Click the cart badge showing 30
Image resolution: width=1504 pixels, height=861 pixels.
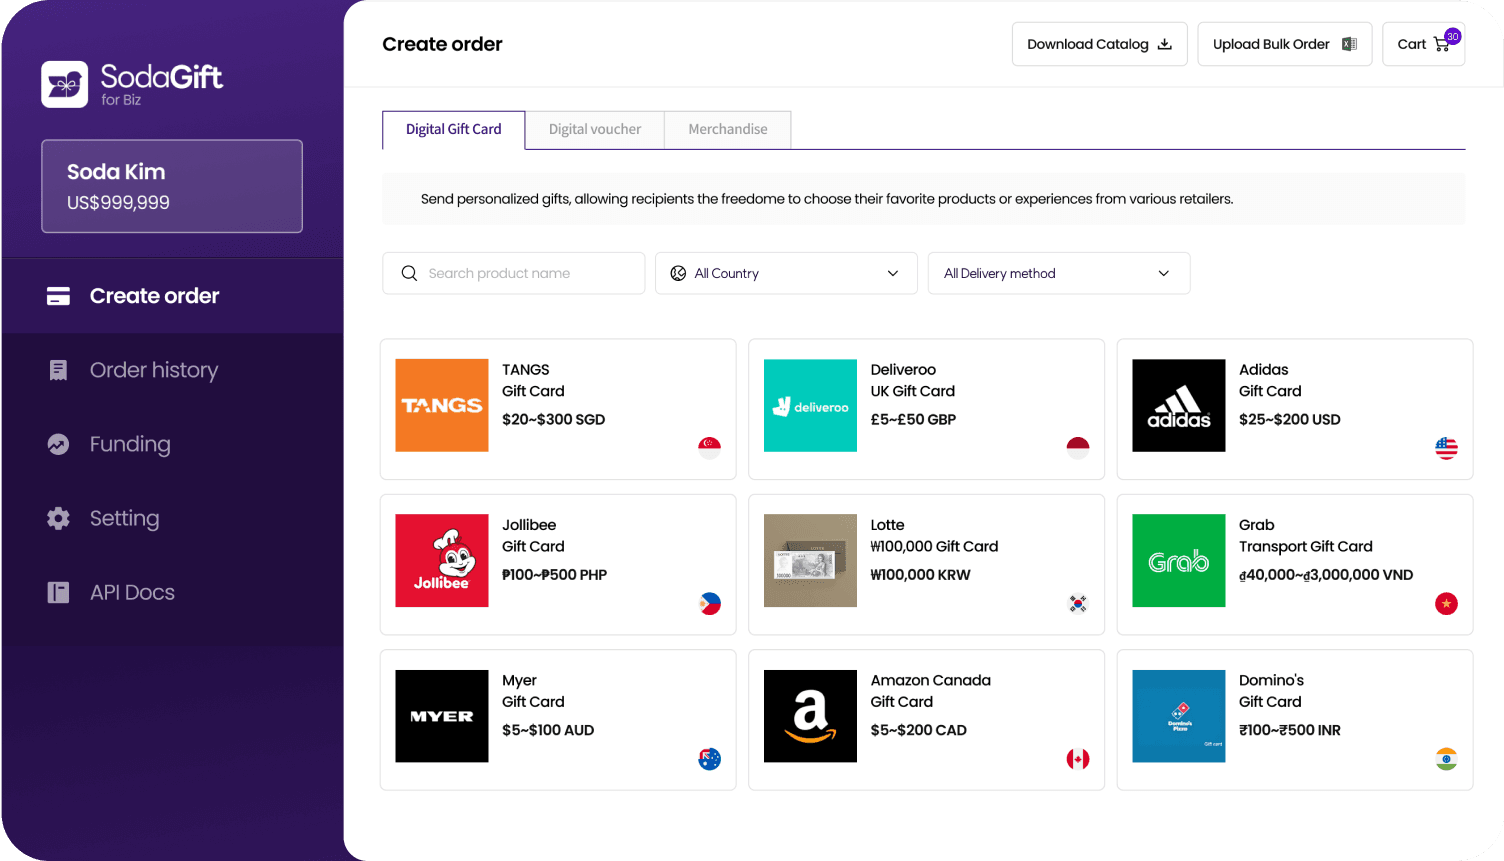(x=1453, y=36)
